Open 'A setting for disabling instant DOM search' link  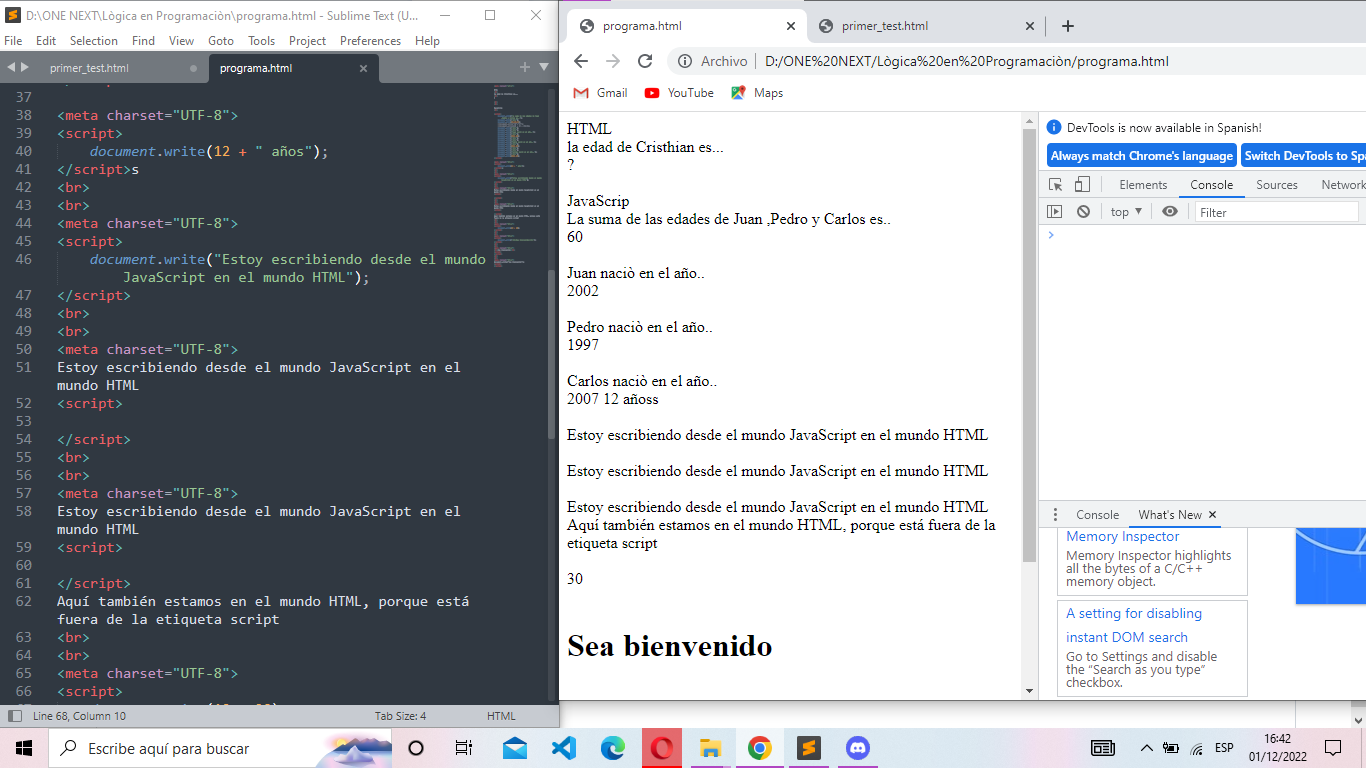(1134, 625)
